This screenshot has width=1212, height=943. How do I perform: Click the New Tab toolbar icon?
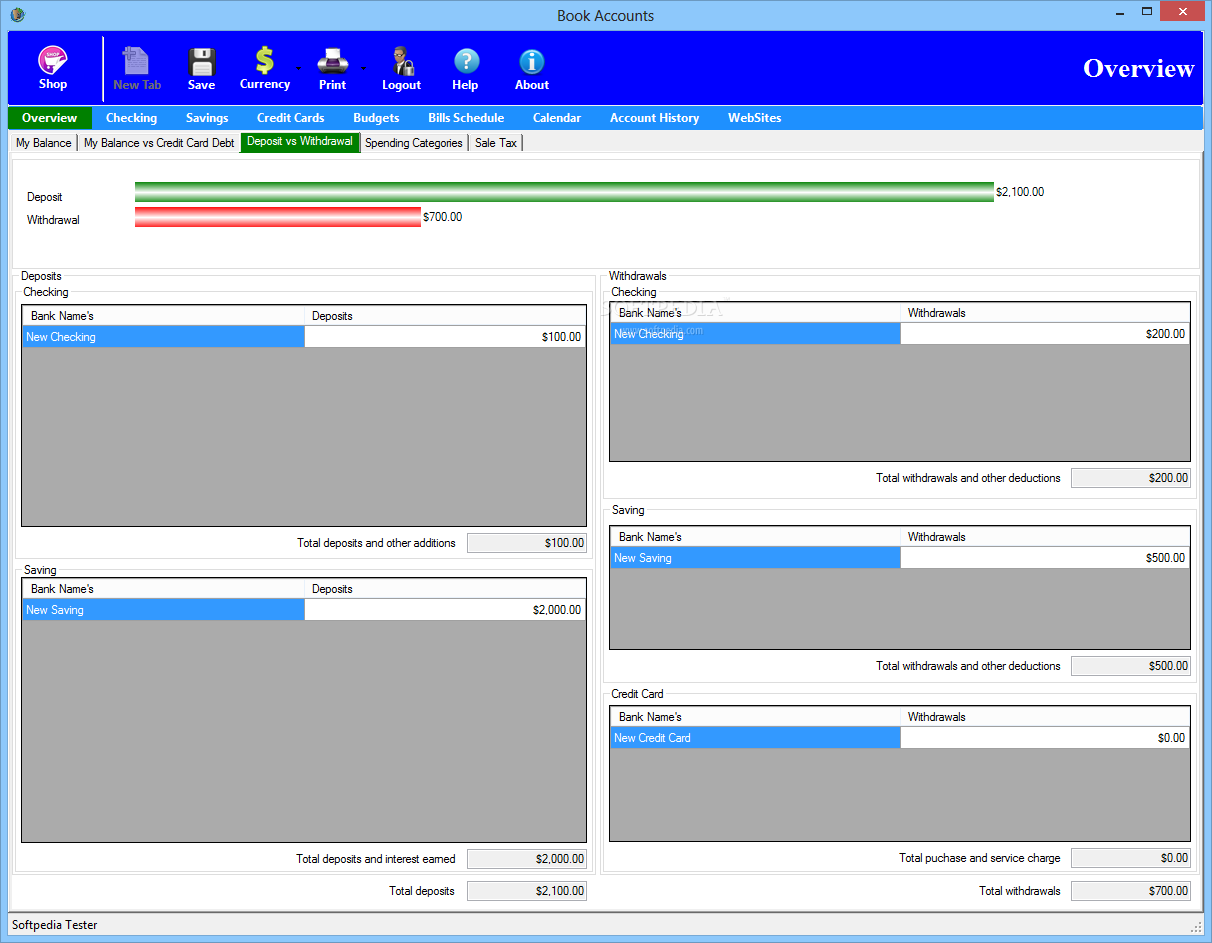137,68
